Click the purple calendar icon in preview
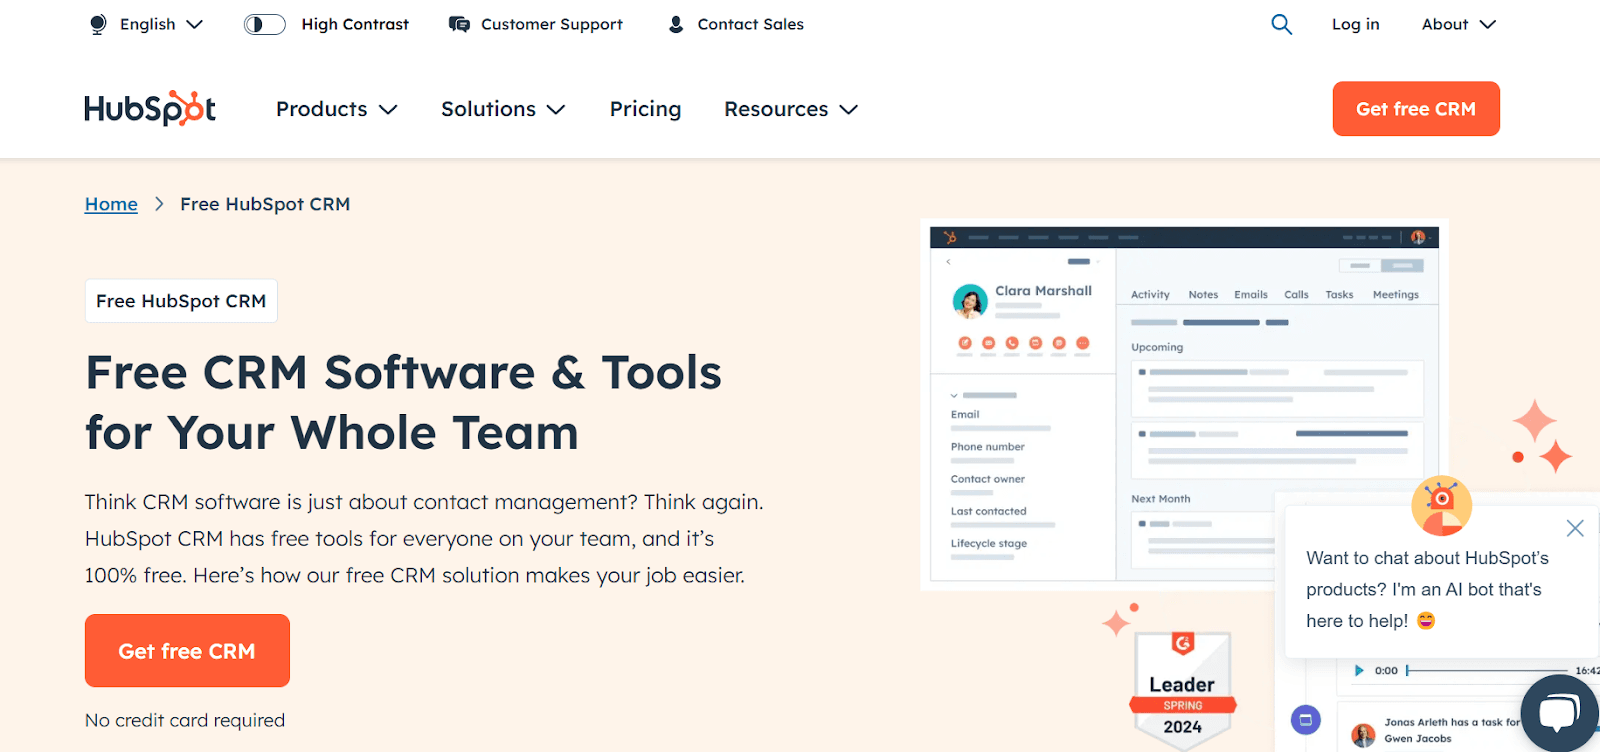The height and width of the screenshot is (752, 1600). pyautogui.click(x=1306, y=719)
